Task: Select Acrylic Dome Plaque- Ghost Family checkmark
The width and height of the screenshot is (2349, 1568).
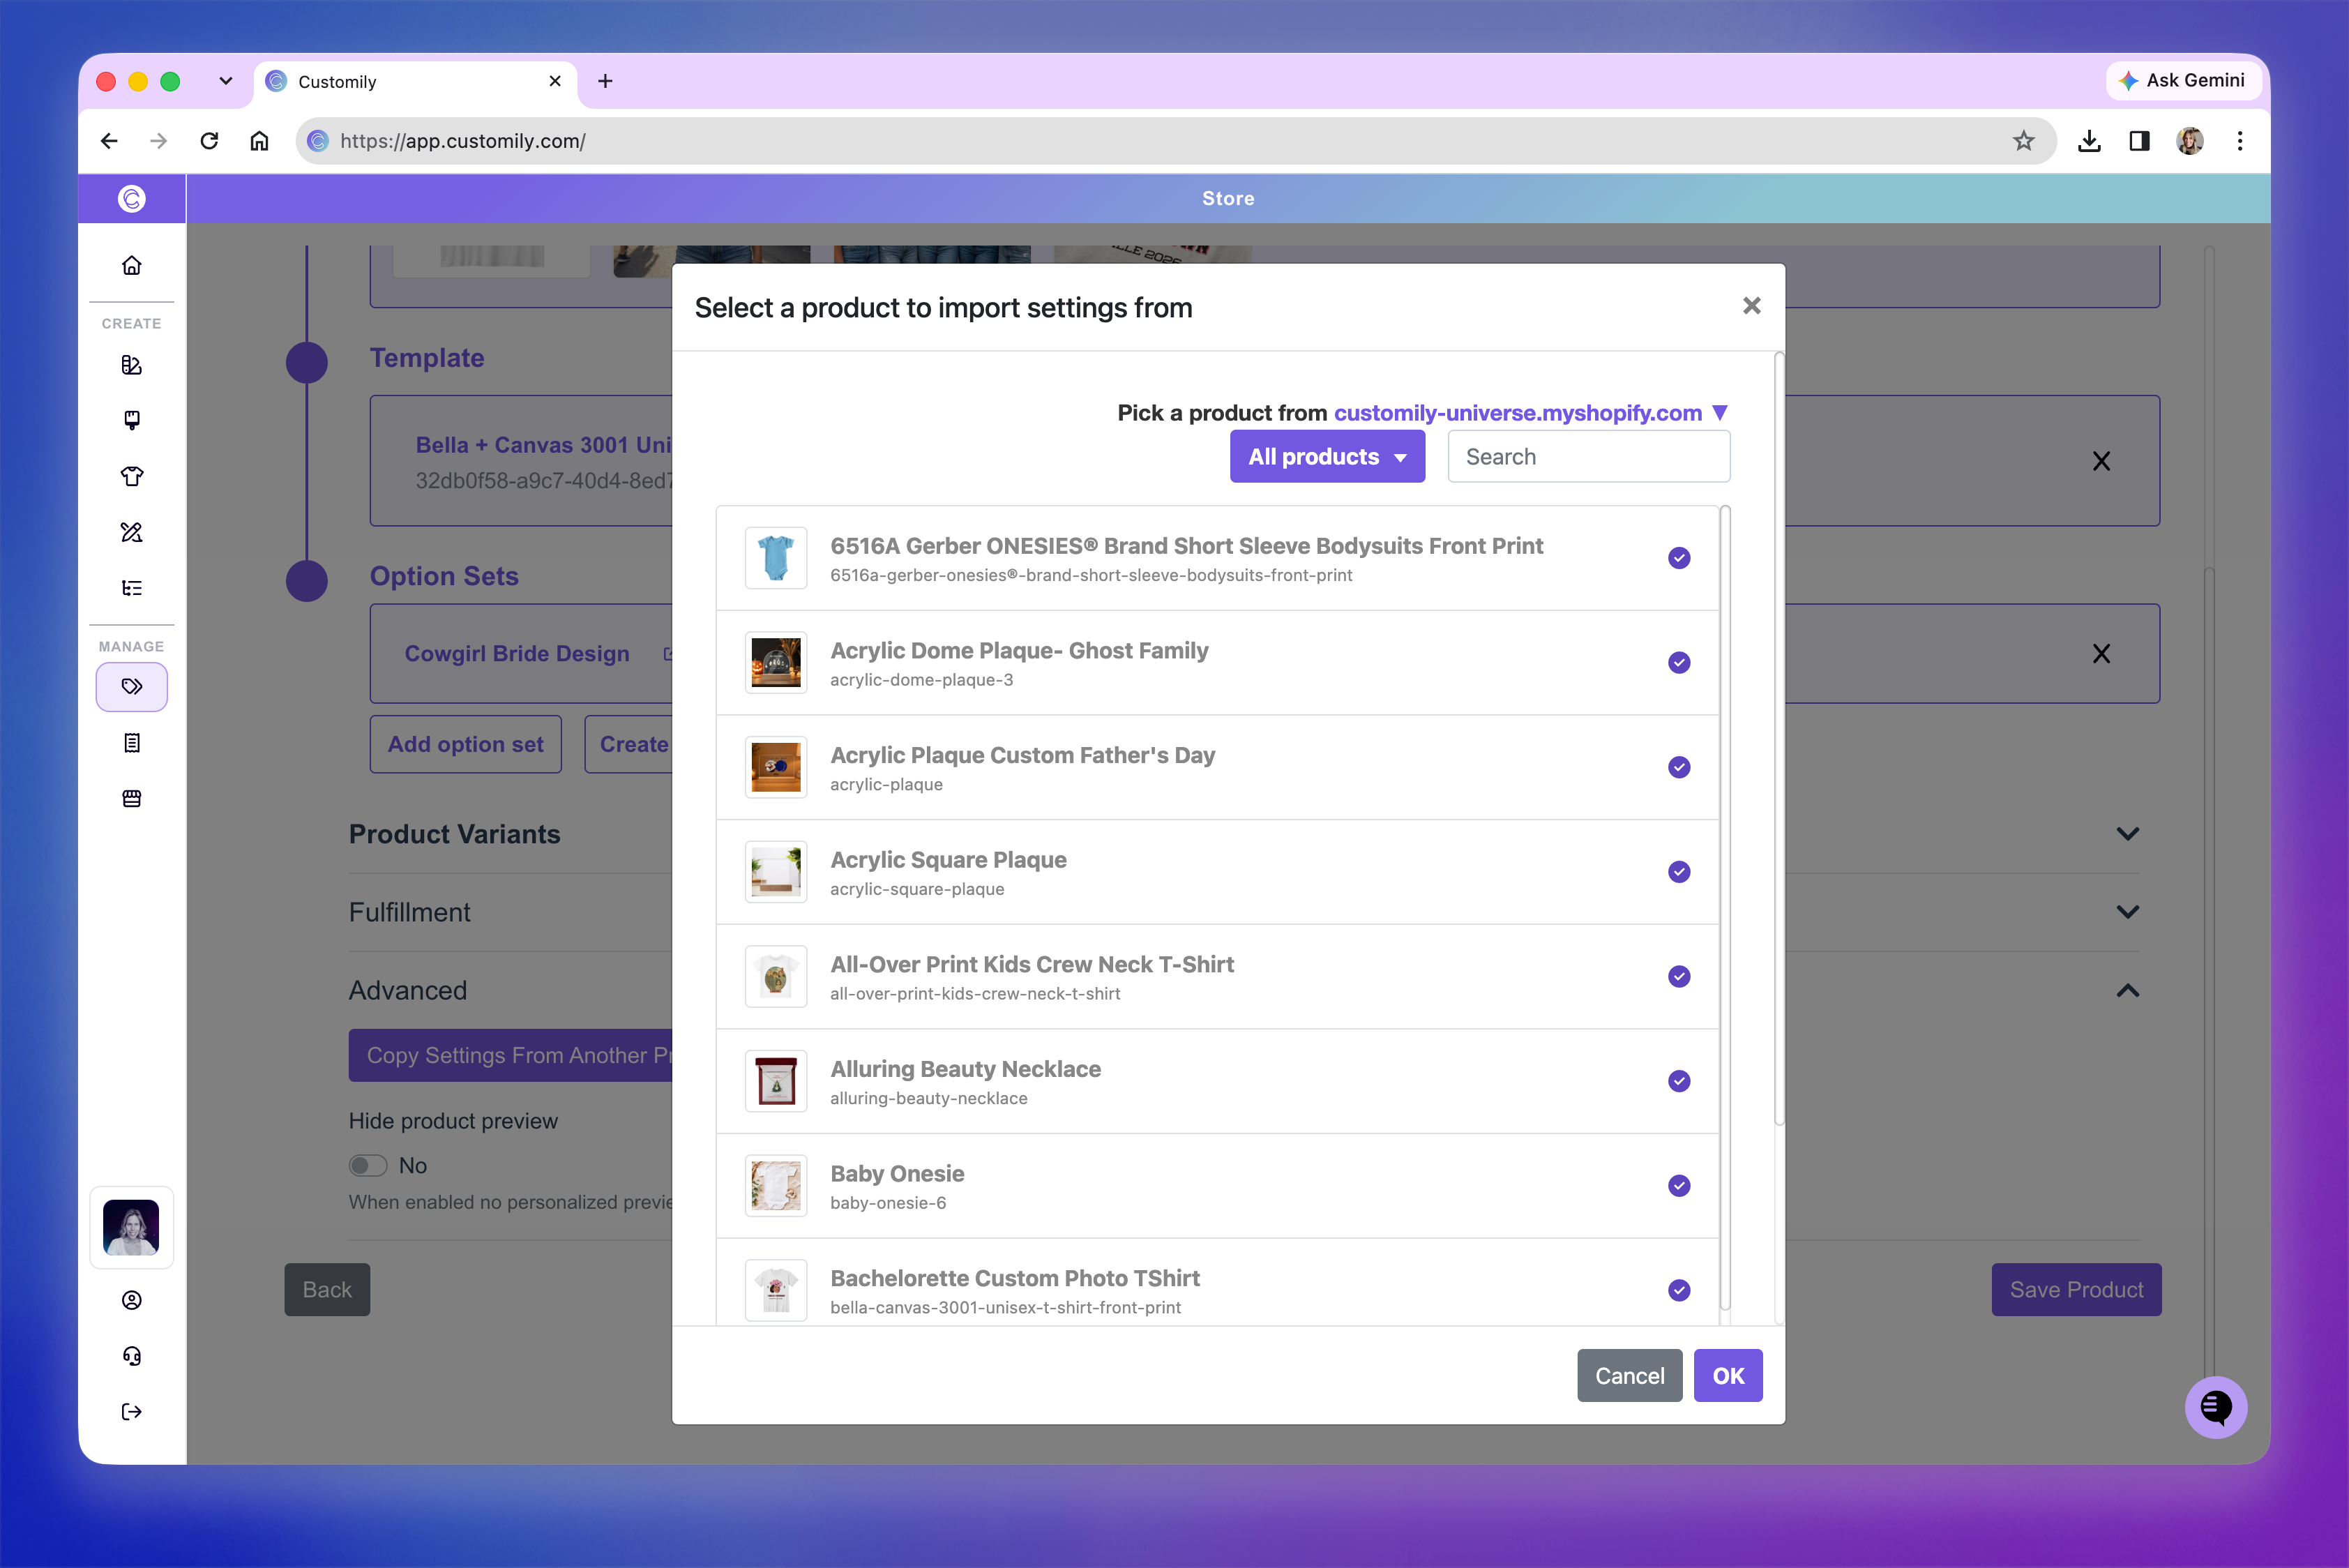Action: pos(1679,663)
